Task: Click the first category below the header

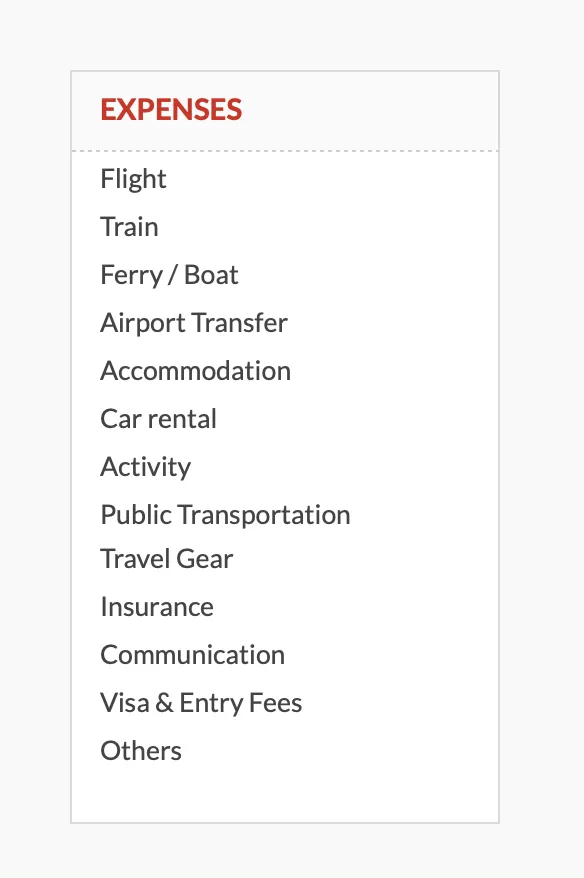Action: tap(133, 179)
